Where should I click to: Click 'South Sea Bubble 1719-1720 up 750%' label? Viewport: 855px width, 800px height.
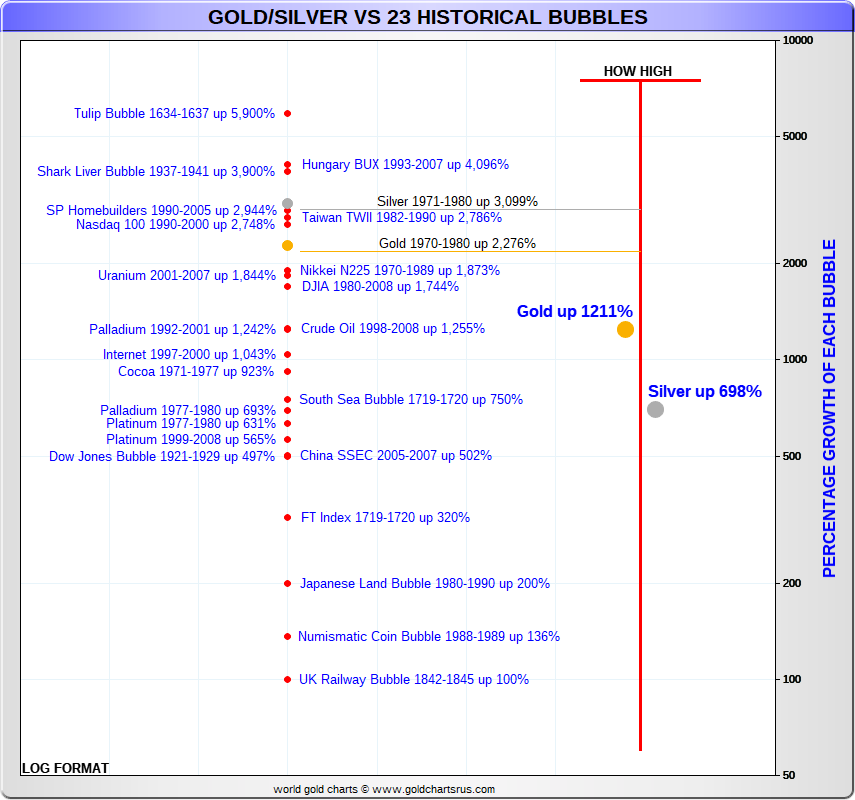pos(411,399)
